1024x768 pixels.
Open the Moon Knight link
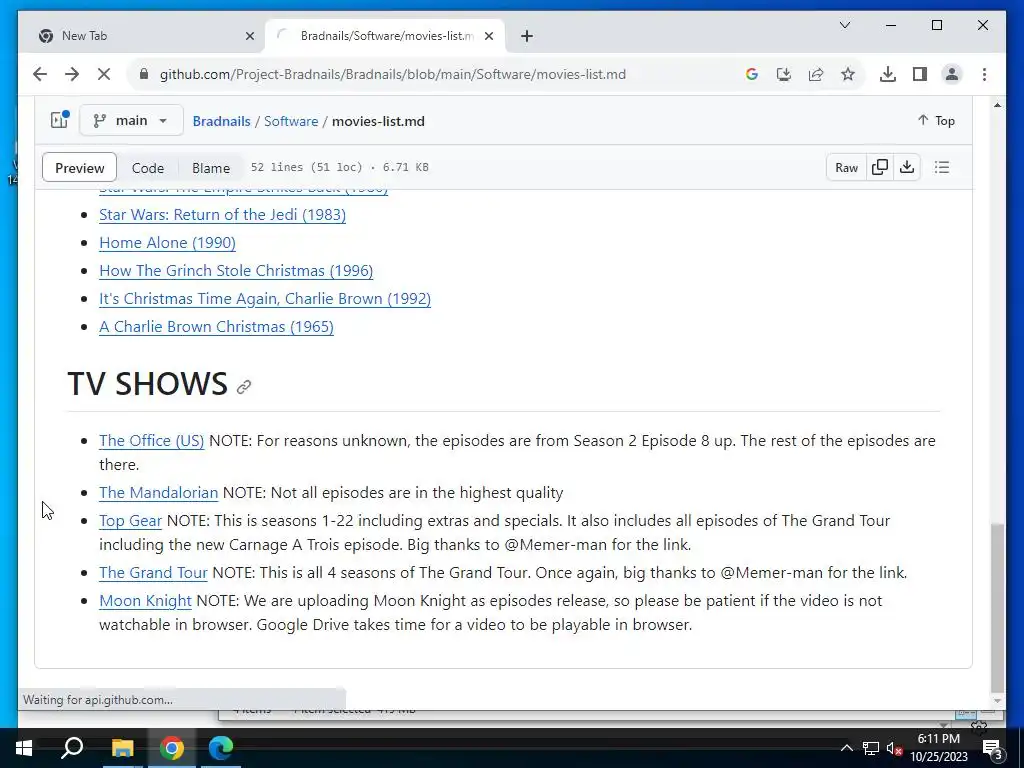pyautogui.click(x=146, y=601)
